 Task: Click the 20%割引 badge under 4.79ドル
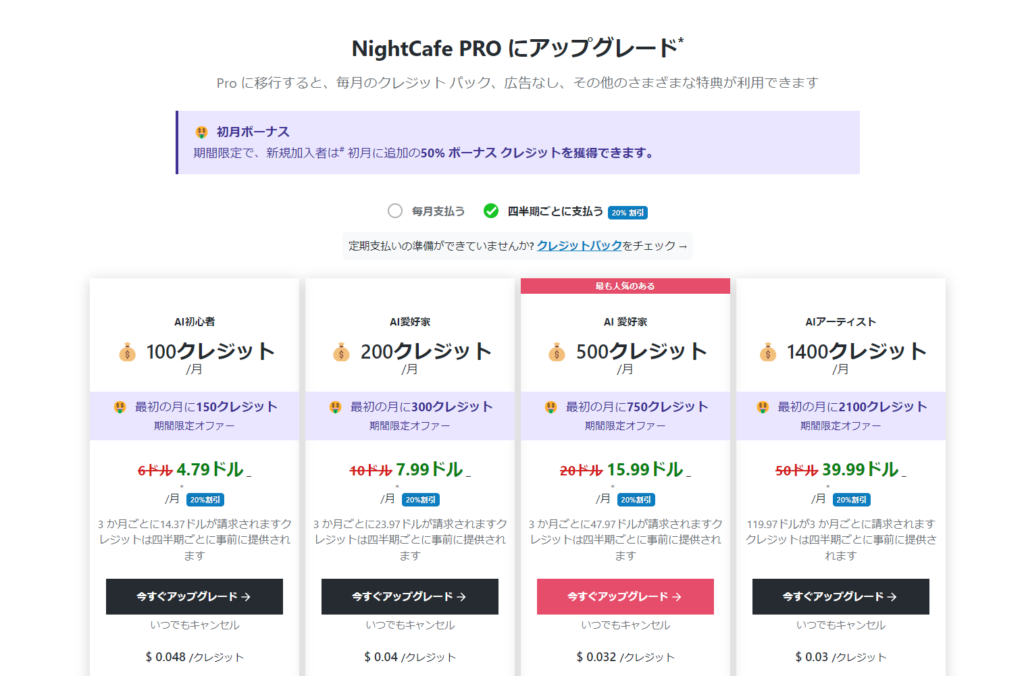pyautogui.click(x=205, y=500)
